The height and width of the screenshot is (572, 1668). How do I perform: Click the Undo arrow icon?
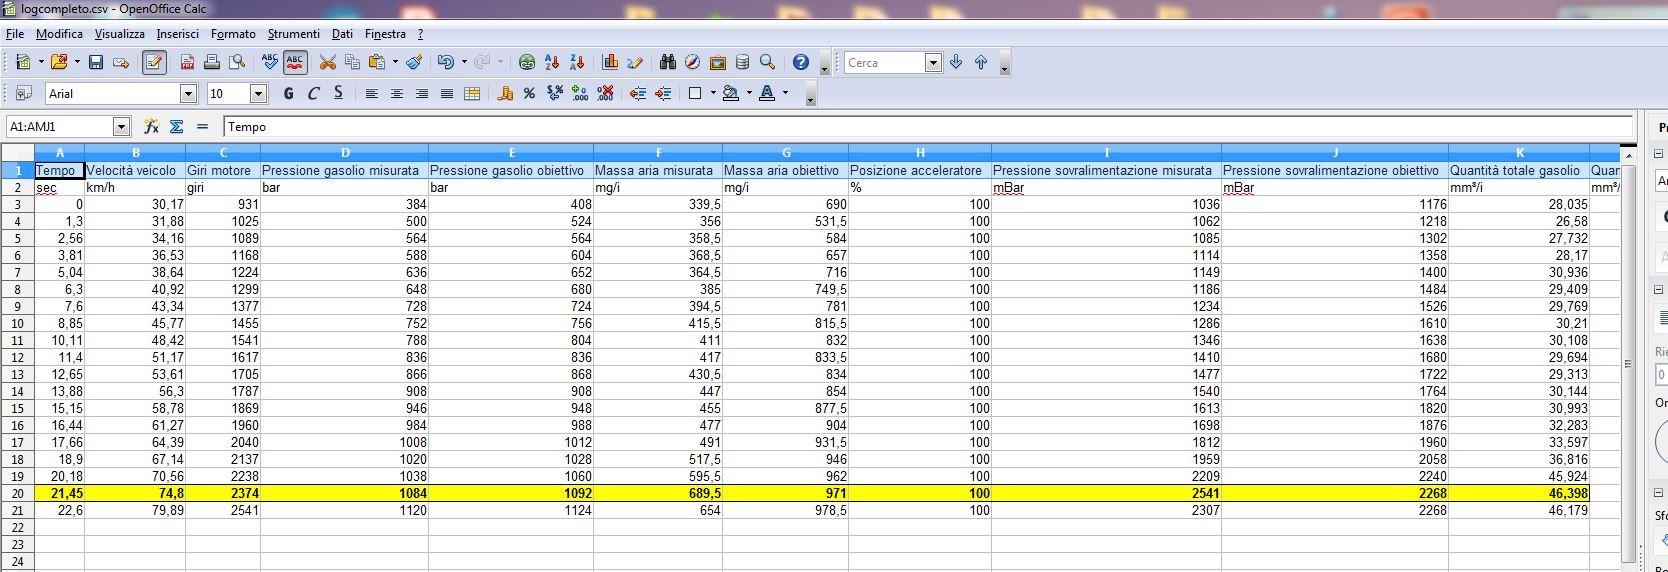[446, 62]
